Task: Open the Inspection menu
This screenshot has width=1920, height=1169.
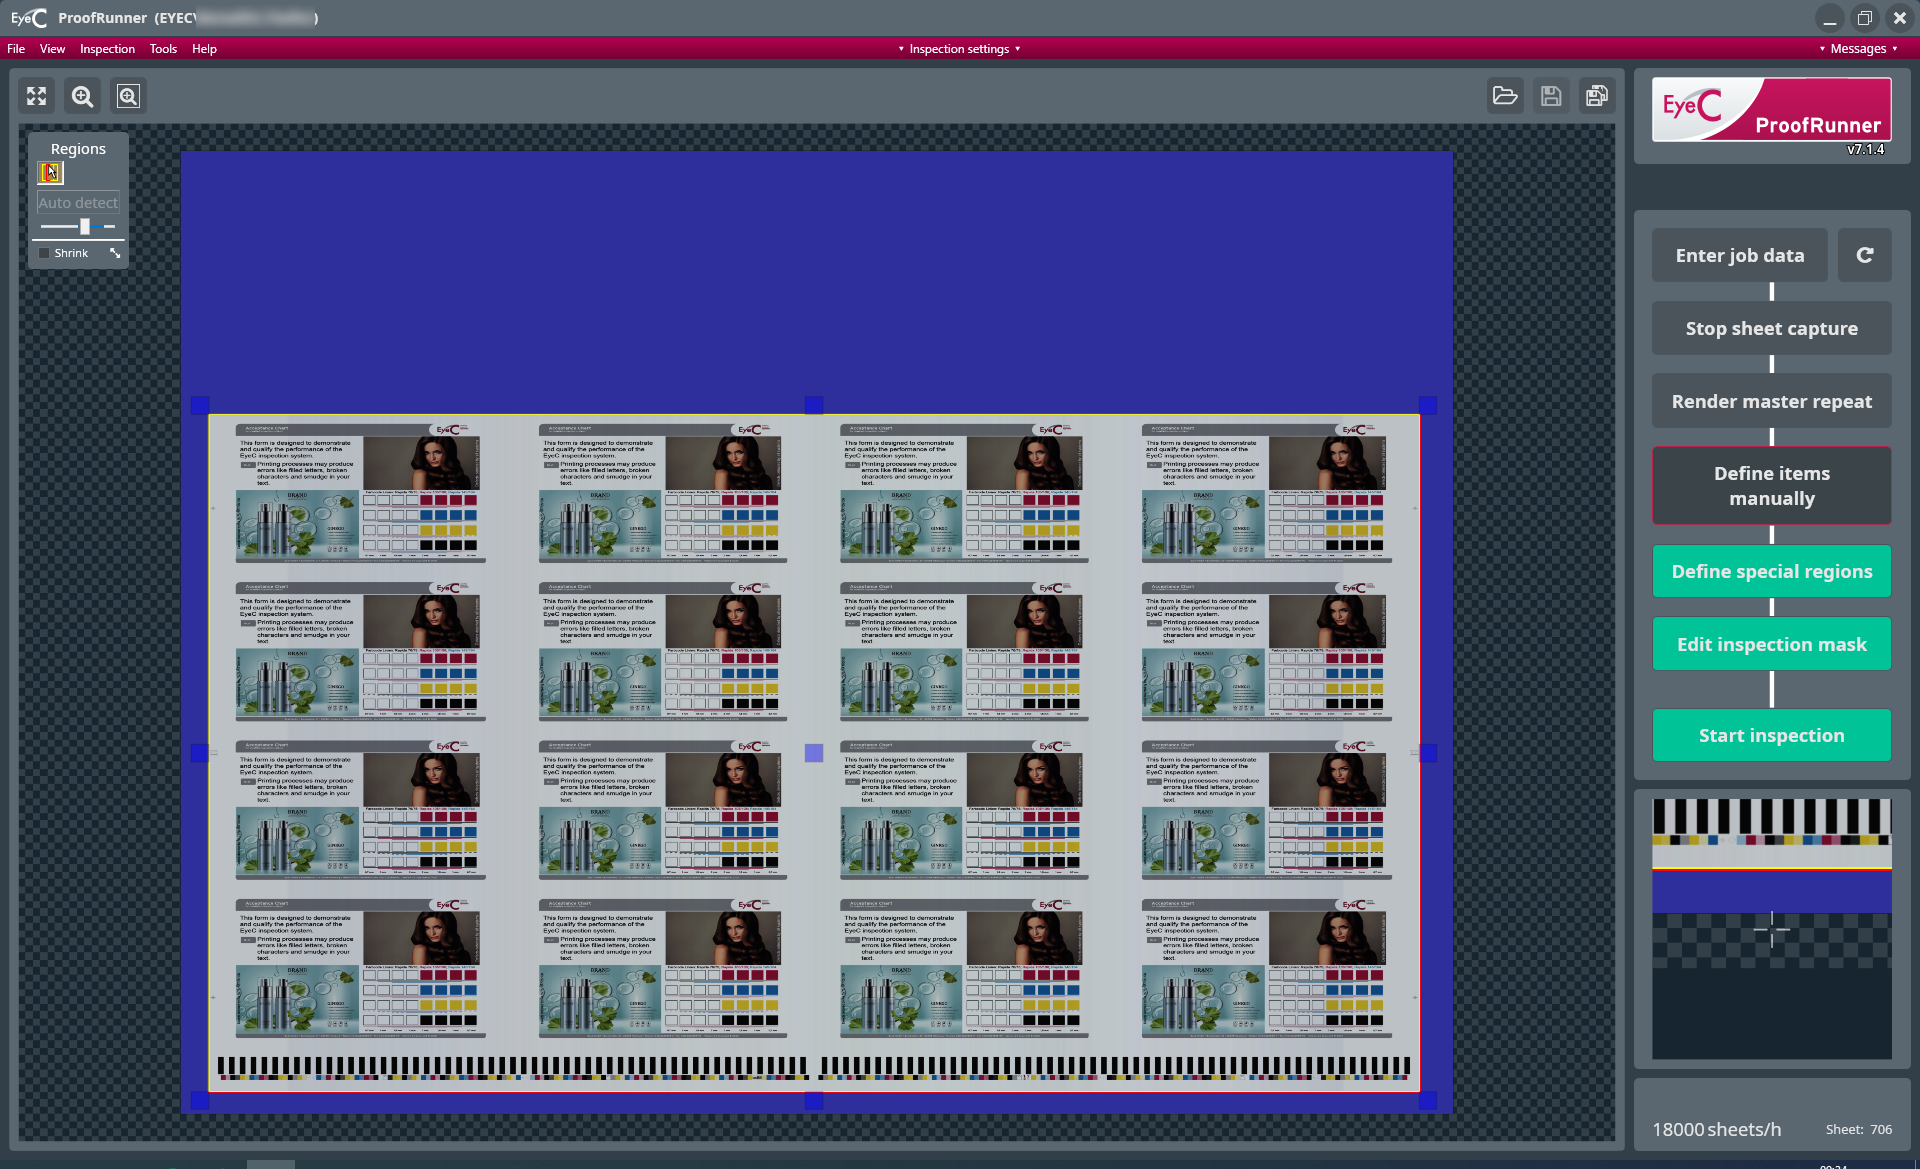Action: pos(107,49)
